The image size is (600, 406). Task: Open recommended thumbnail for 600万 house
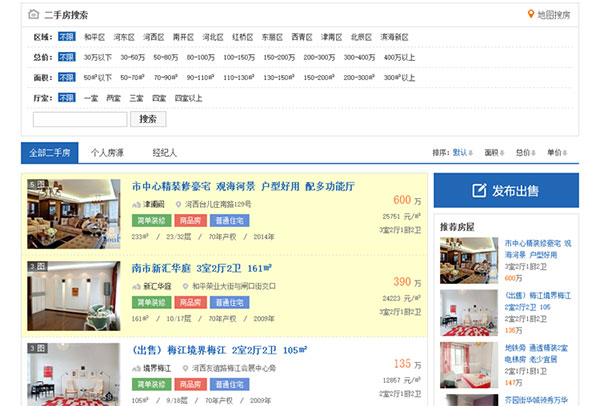(x=469, y=261)
